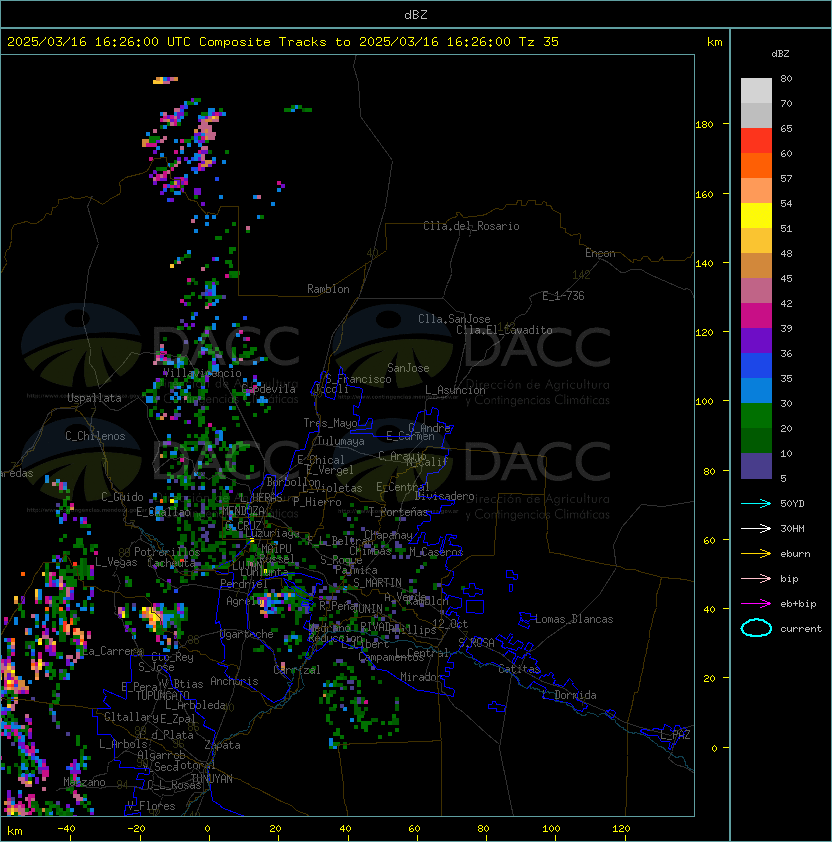Click the 'TUNUYAN' map label
Viewport: 832px width, 842px height.
(212, 779)
